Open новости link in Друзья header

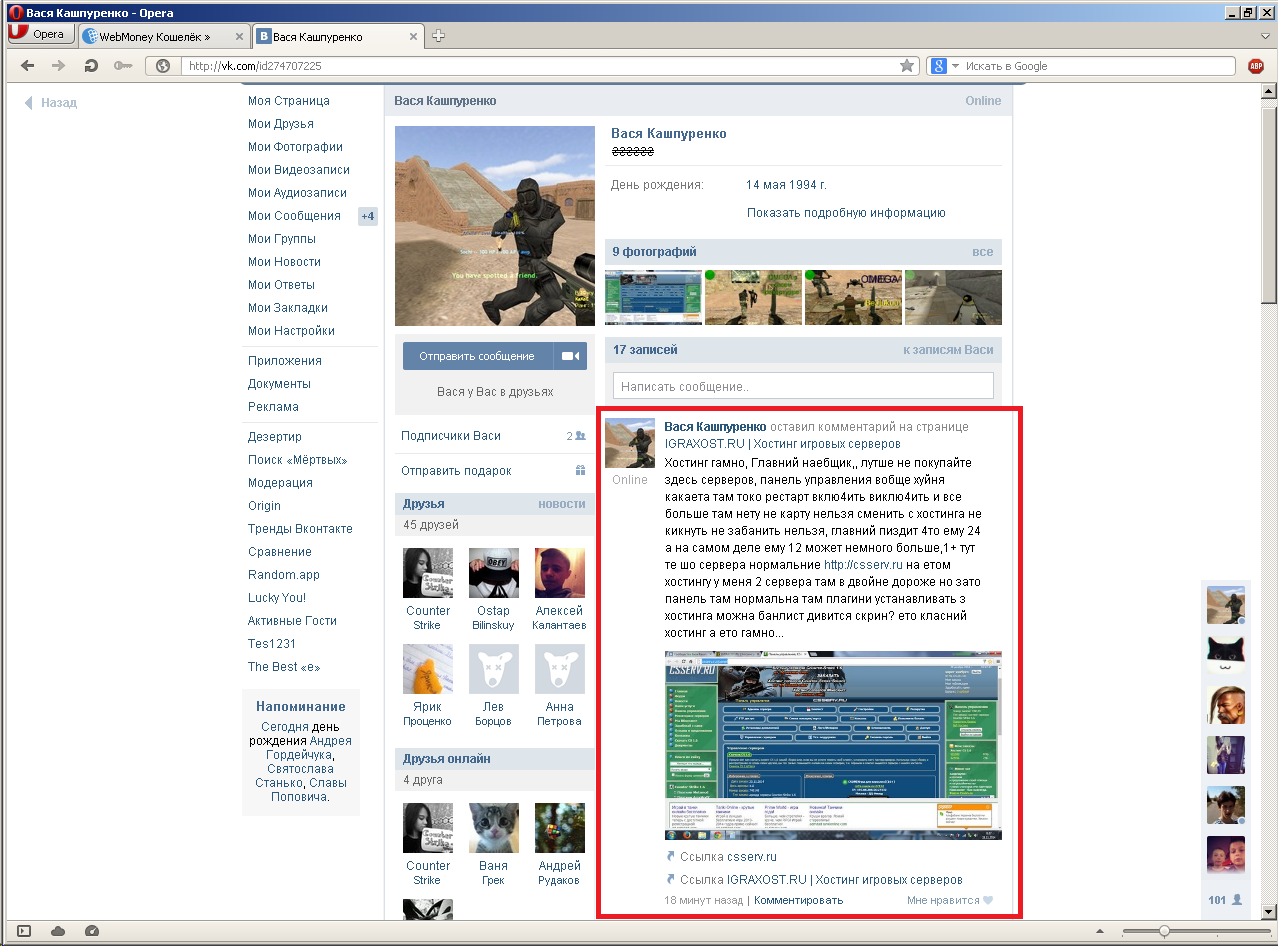562,504
